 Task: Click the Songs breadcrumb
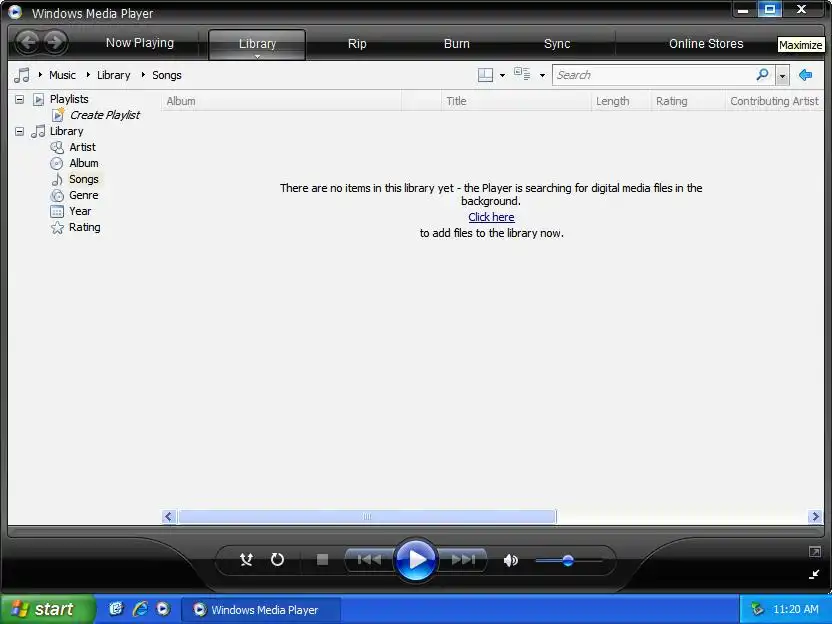tap(167, 75)
